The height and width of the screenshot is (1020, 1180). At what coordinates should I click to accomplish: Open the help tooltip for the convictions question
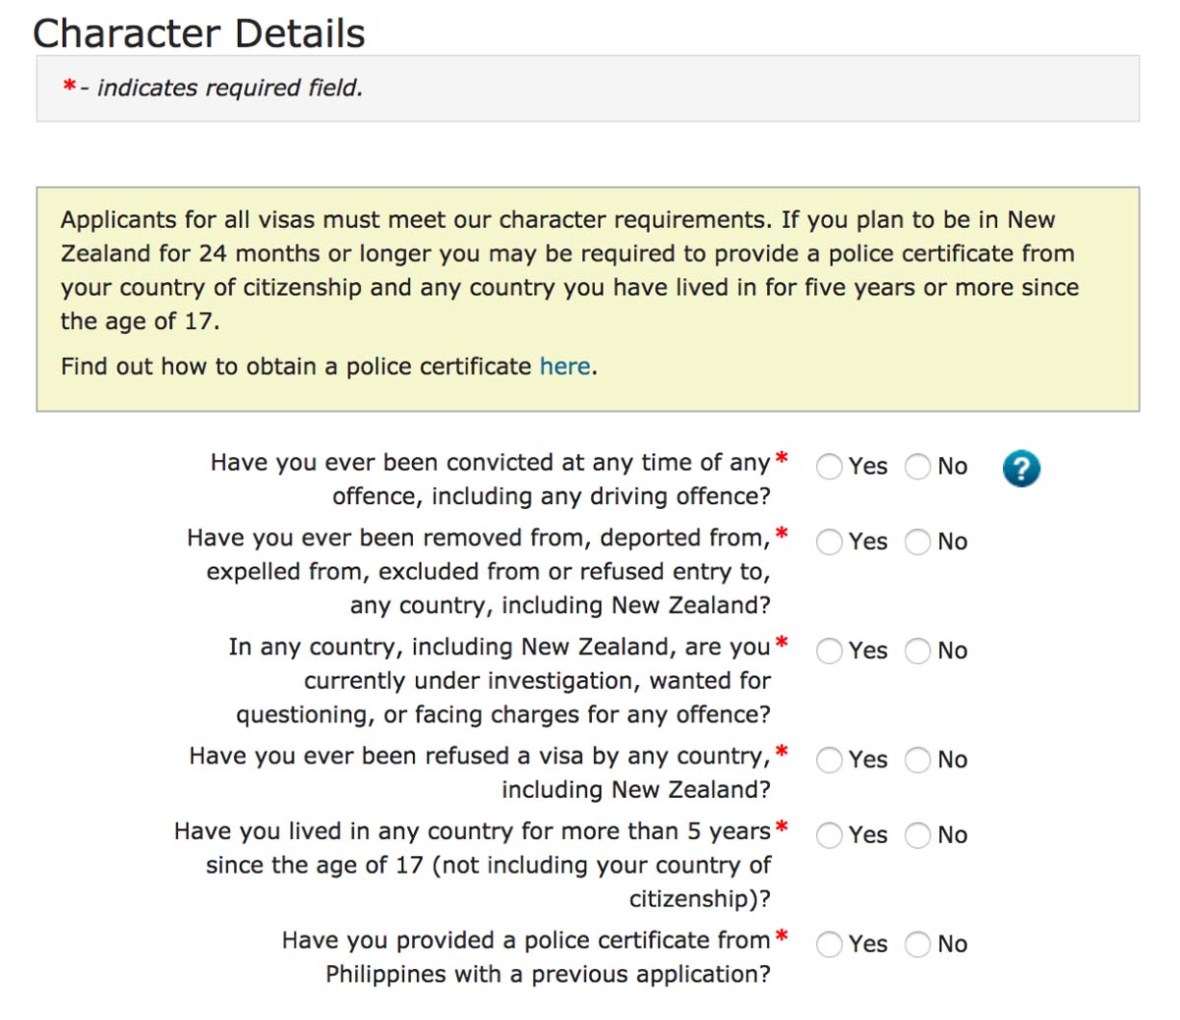(1021, 468)
